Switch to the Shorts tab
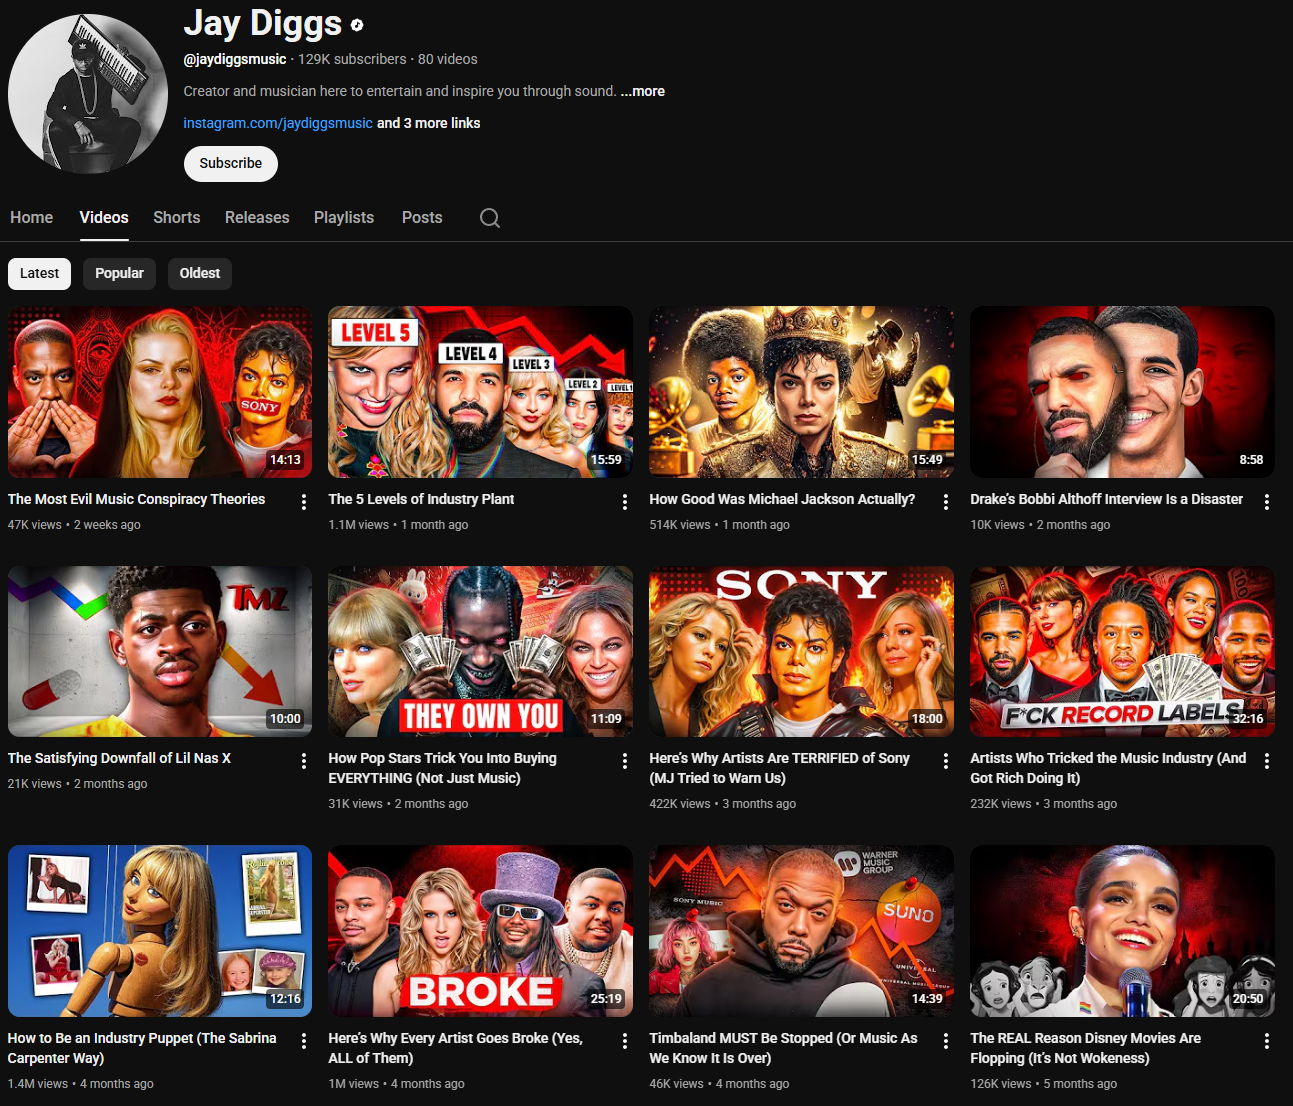This screenshot has width=1293, height=1106. click(x=176, y=218)
